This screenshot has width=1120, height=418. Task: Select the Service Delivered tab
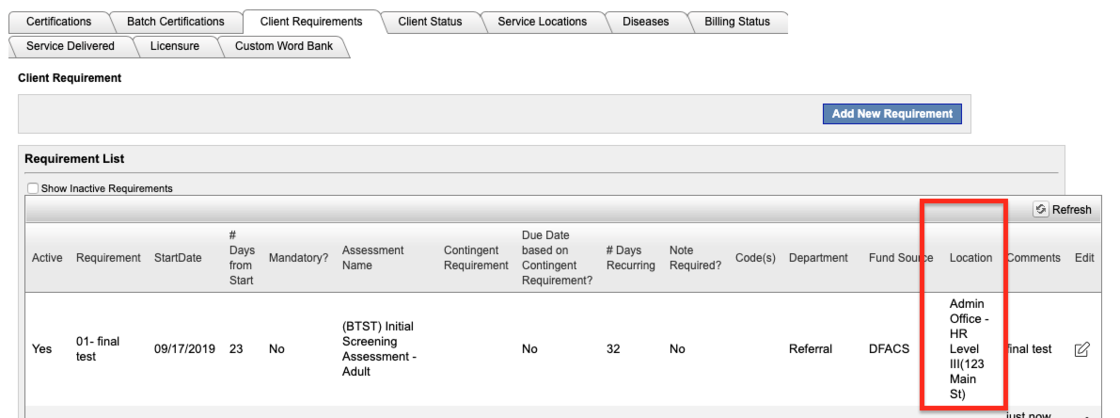pos(70,46)
